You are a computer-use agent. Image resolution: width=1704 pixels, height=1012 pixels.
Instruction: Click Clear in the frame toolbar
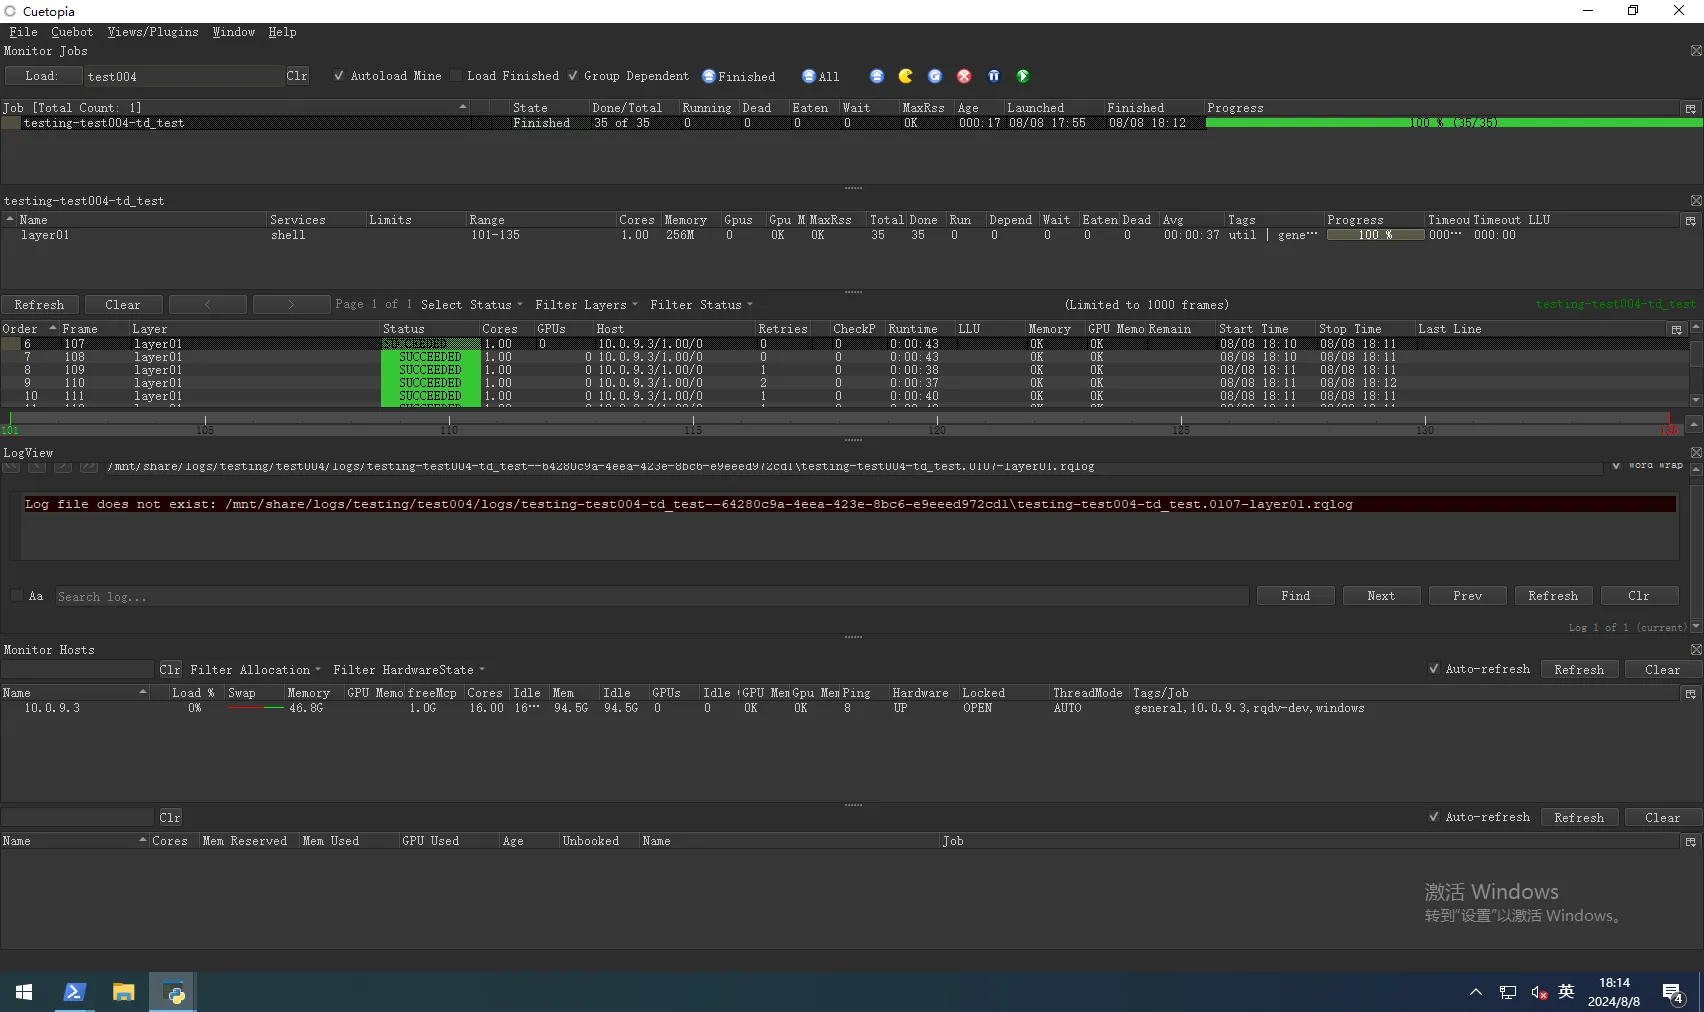point(123,305)
